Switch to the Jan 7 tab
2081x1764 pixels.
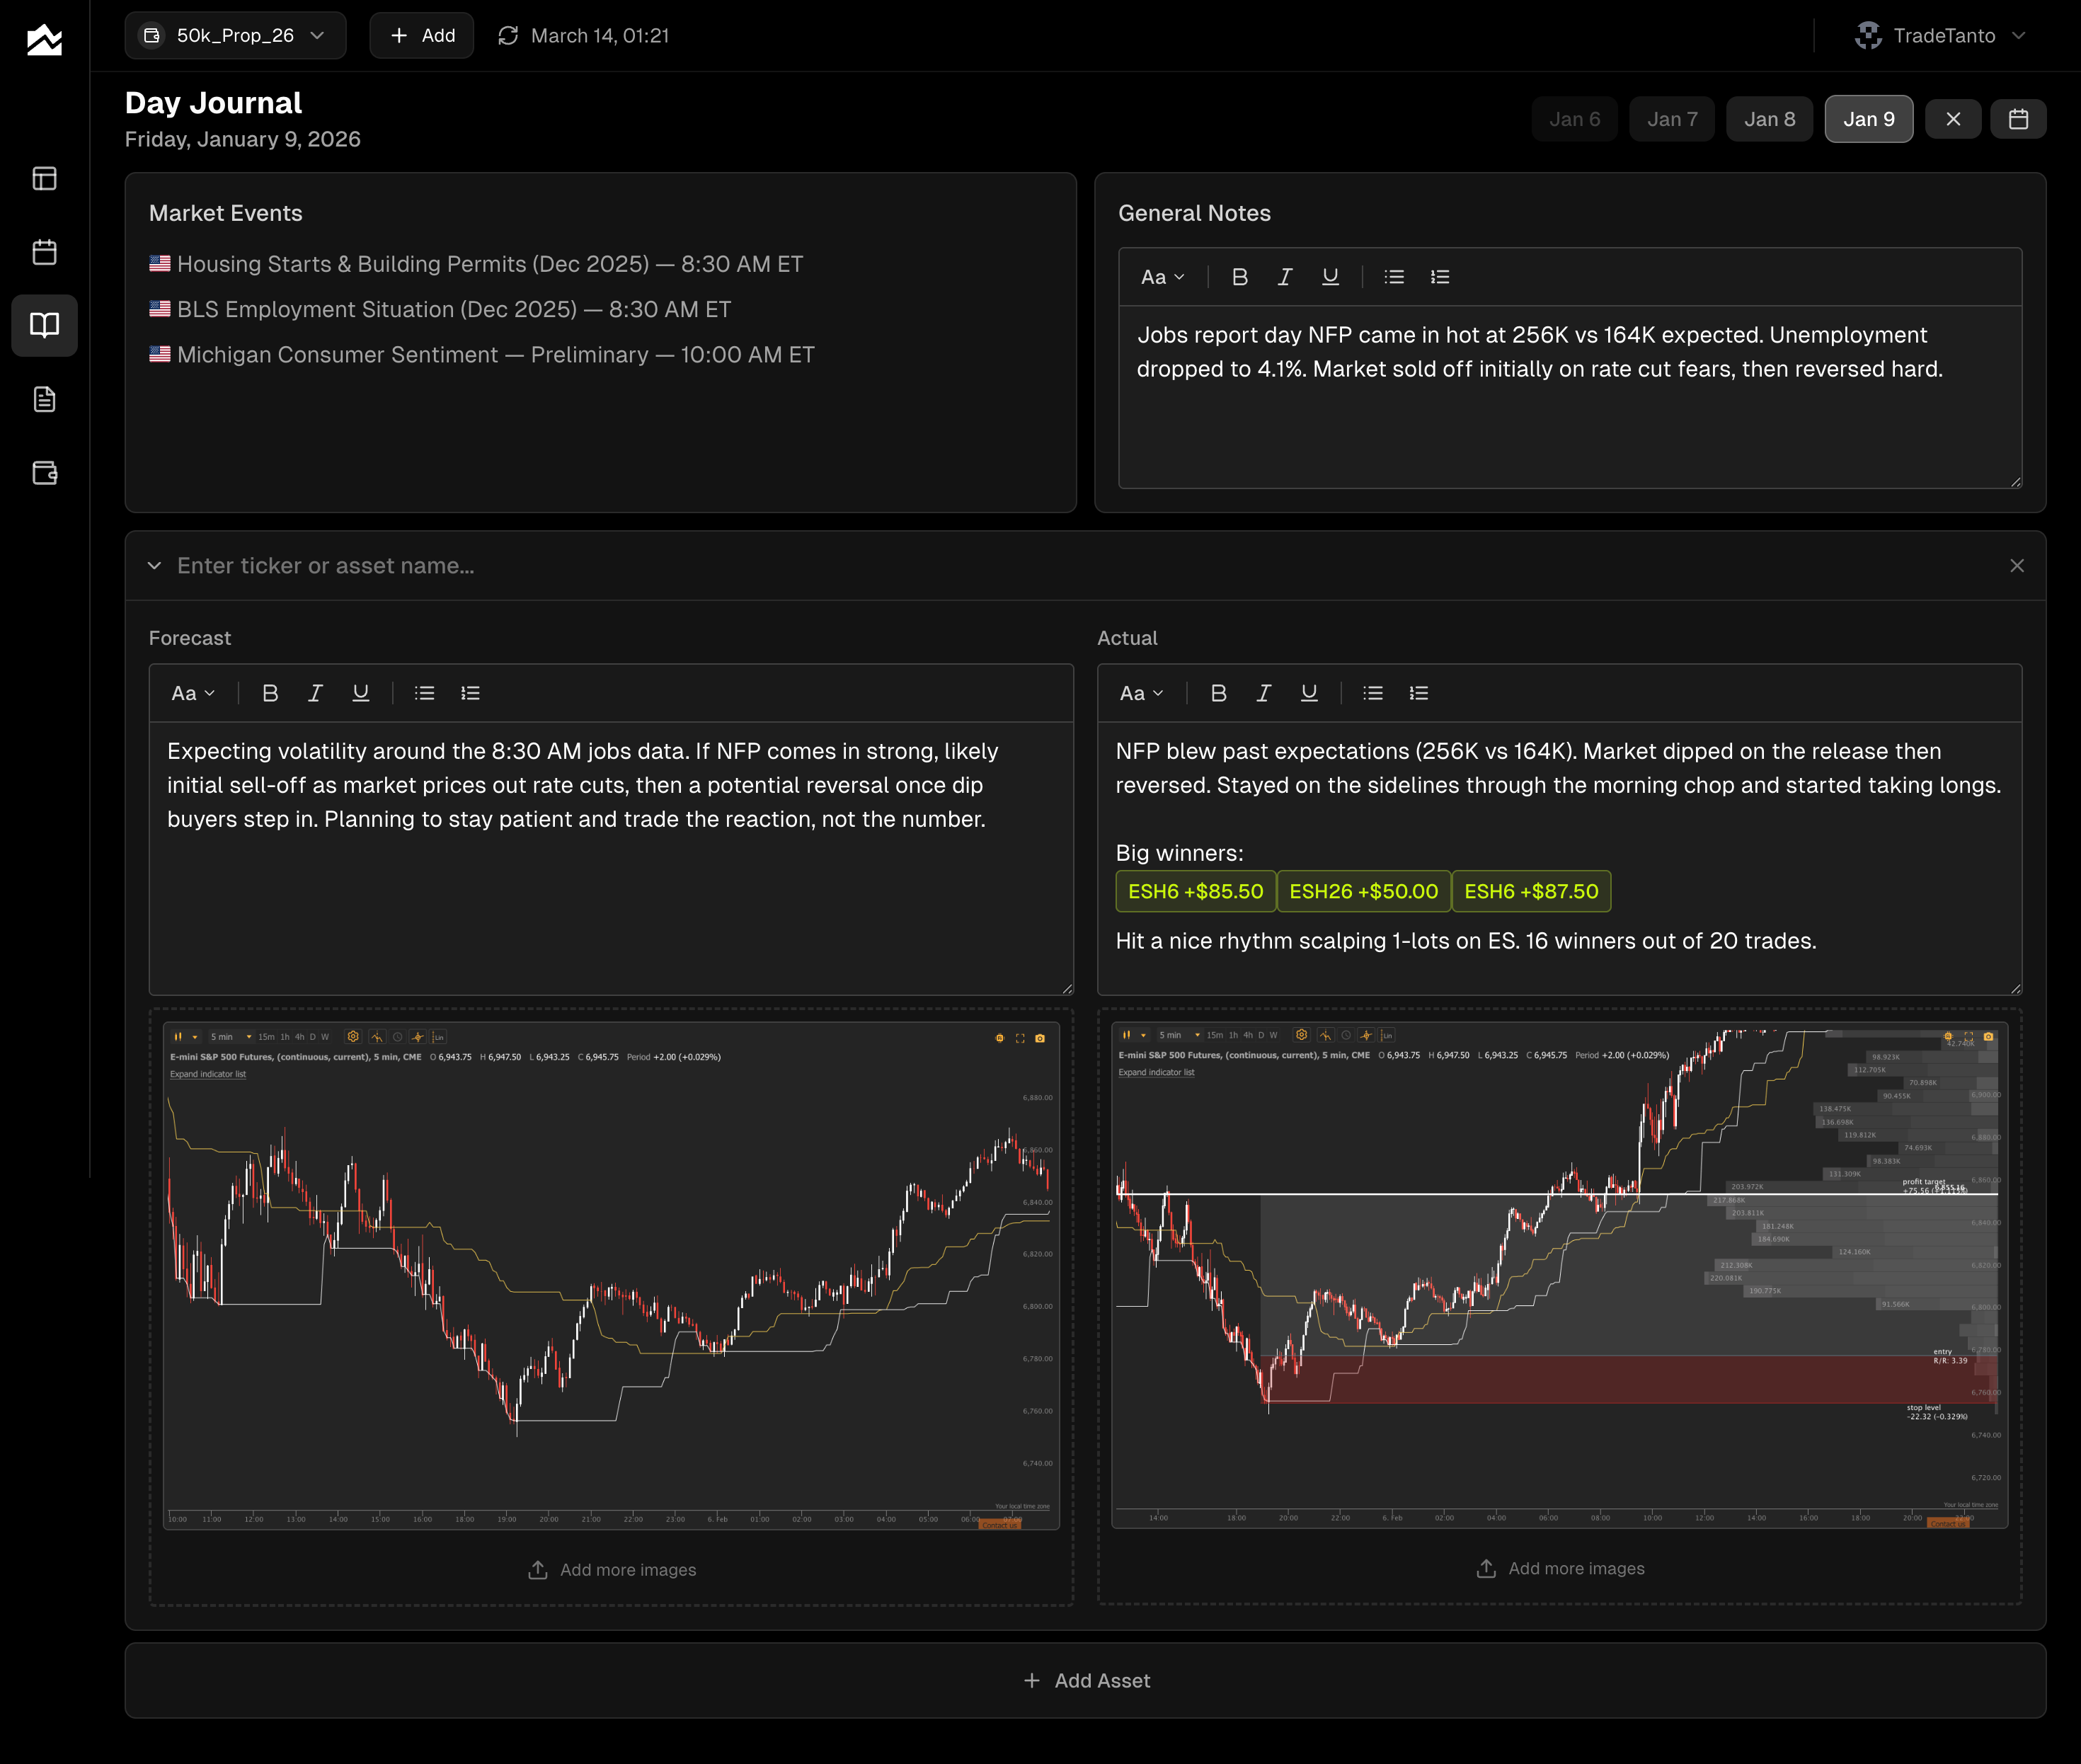pos(1671,119)
